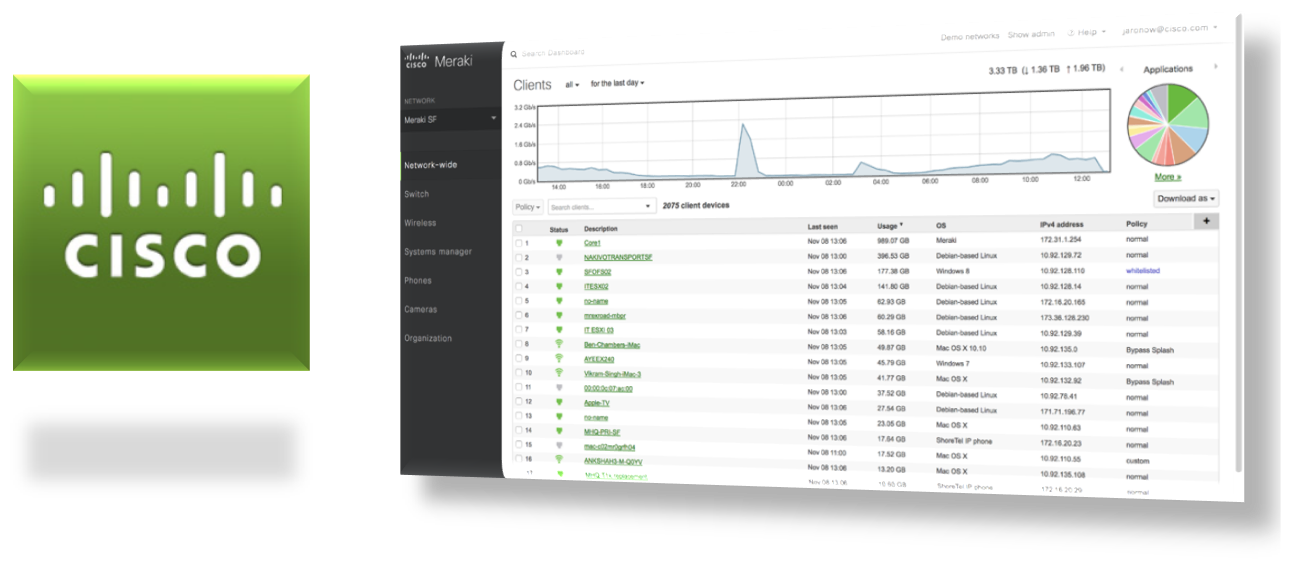Sort by the Description column header
This screenshot has width=1309, height=567.
point(601,229)
